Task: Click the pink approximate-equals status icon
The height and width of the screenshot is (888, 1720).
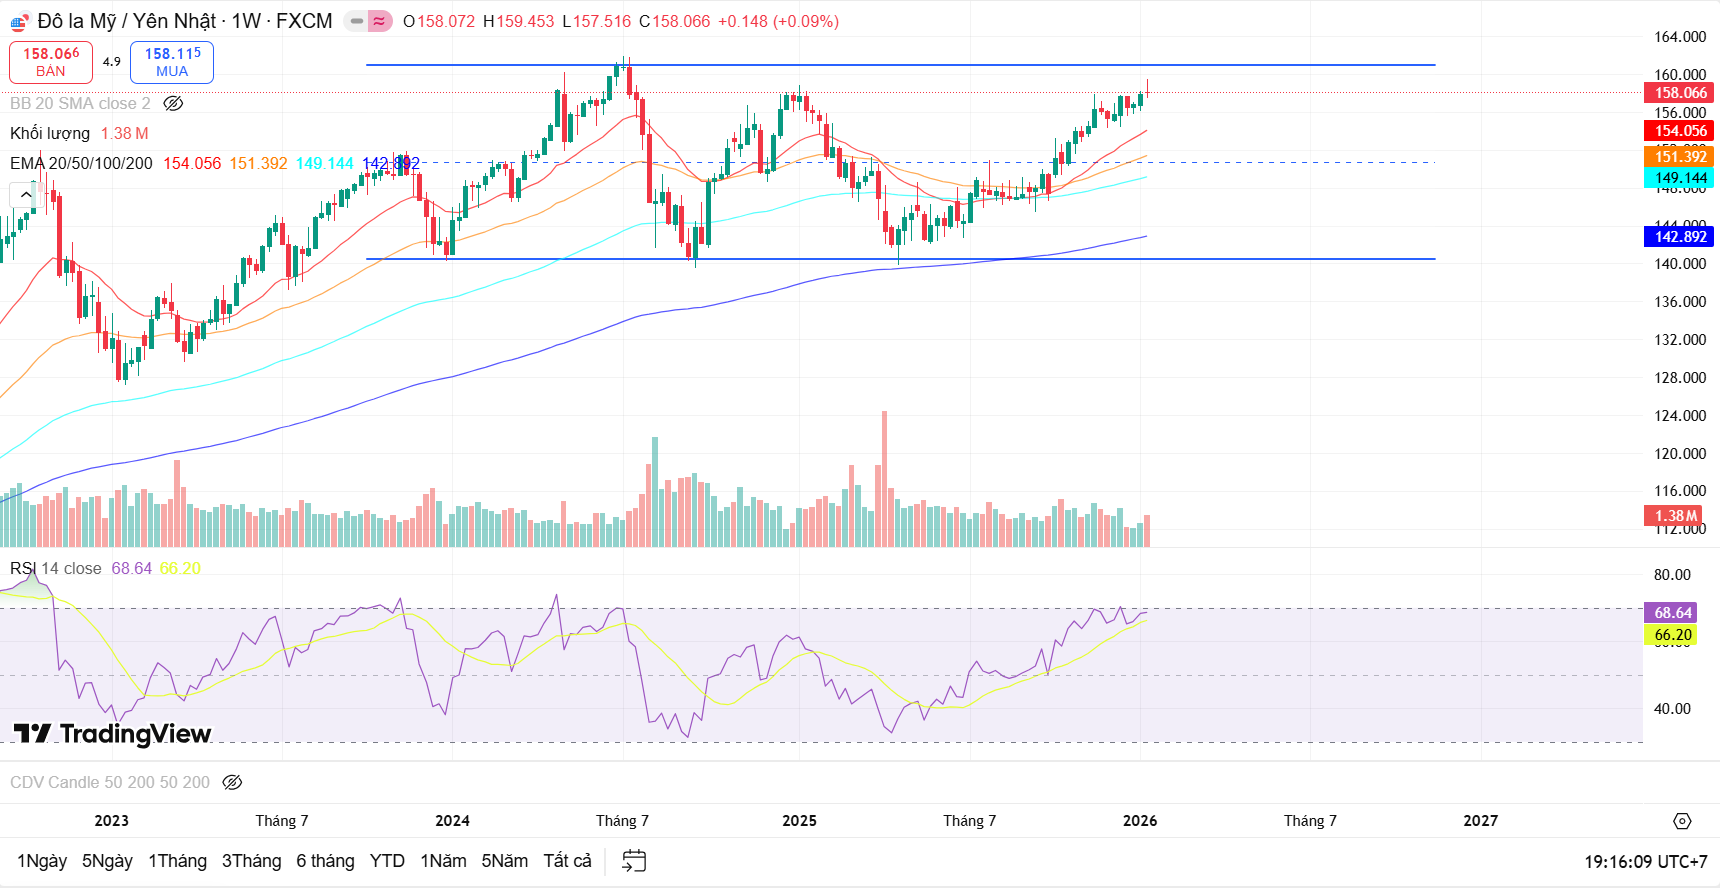Action: [x=380, y=21]
